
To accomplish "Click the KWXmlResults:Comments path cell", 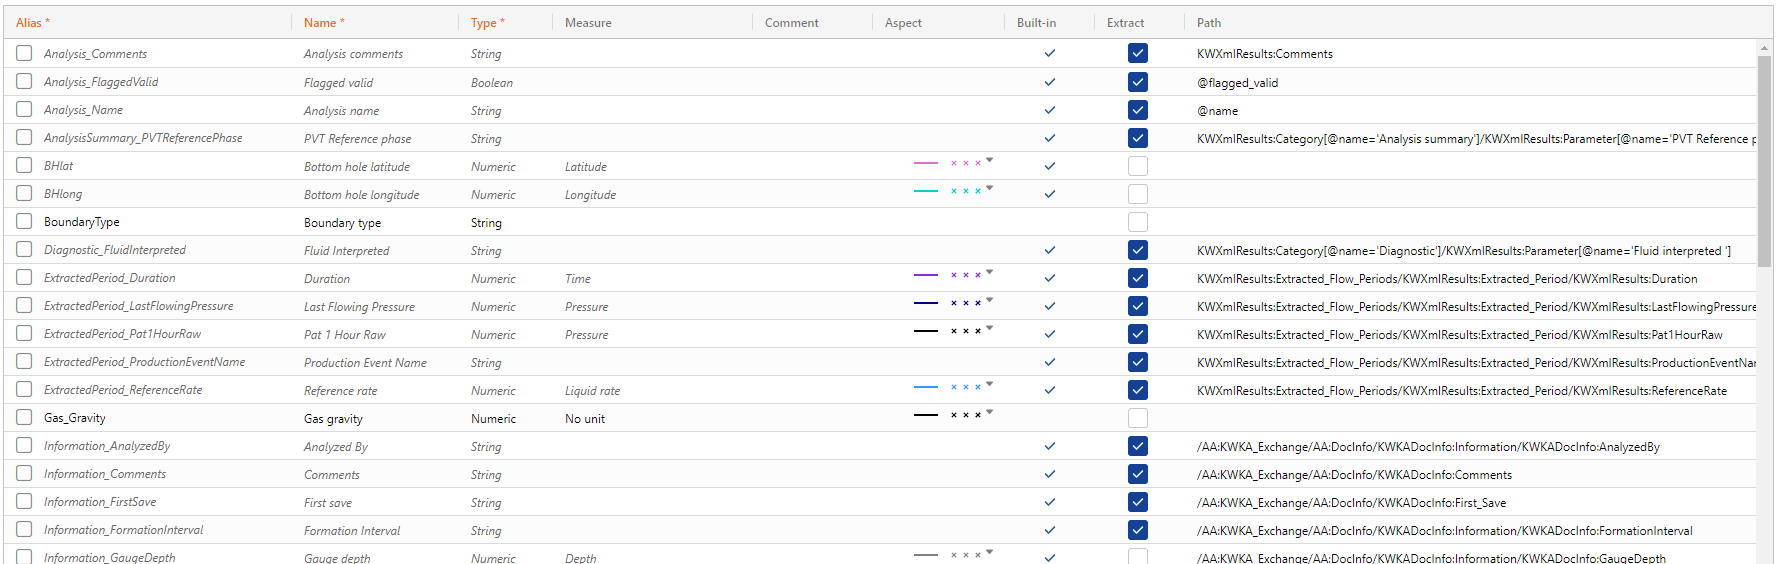I will point(1265,54).
